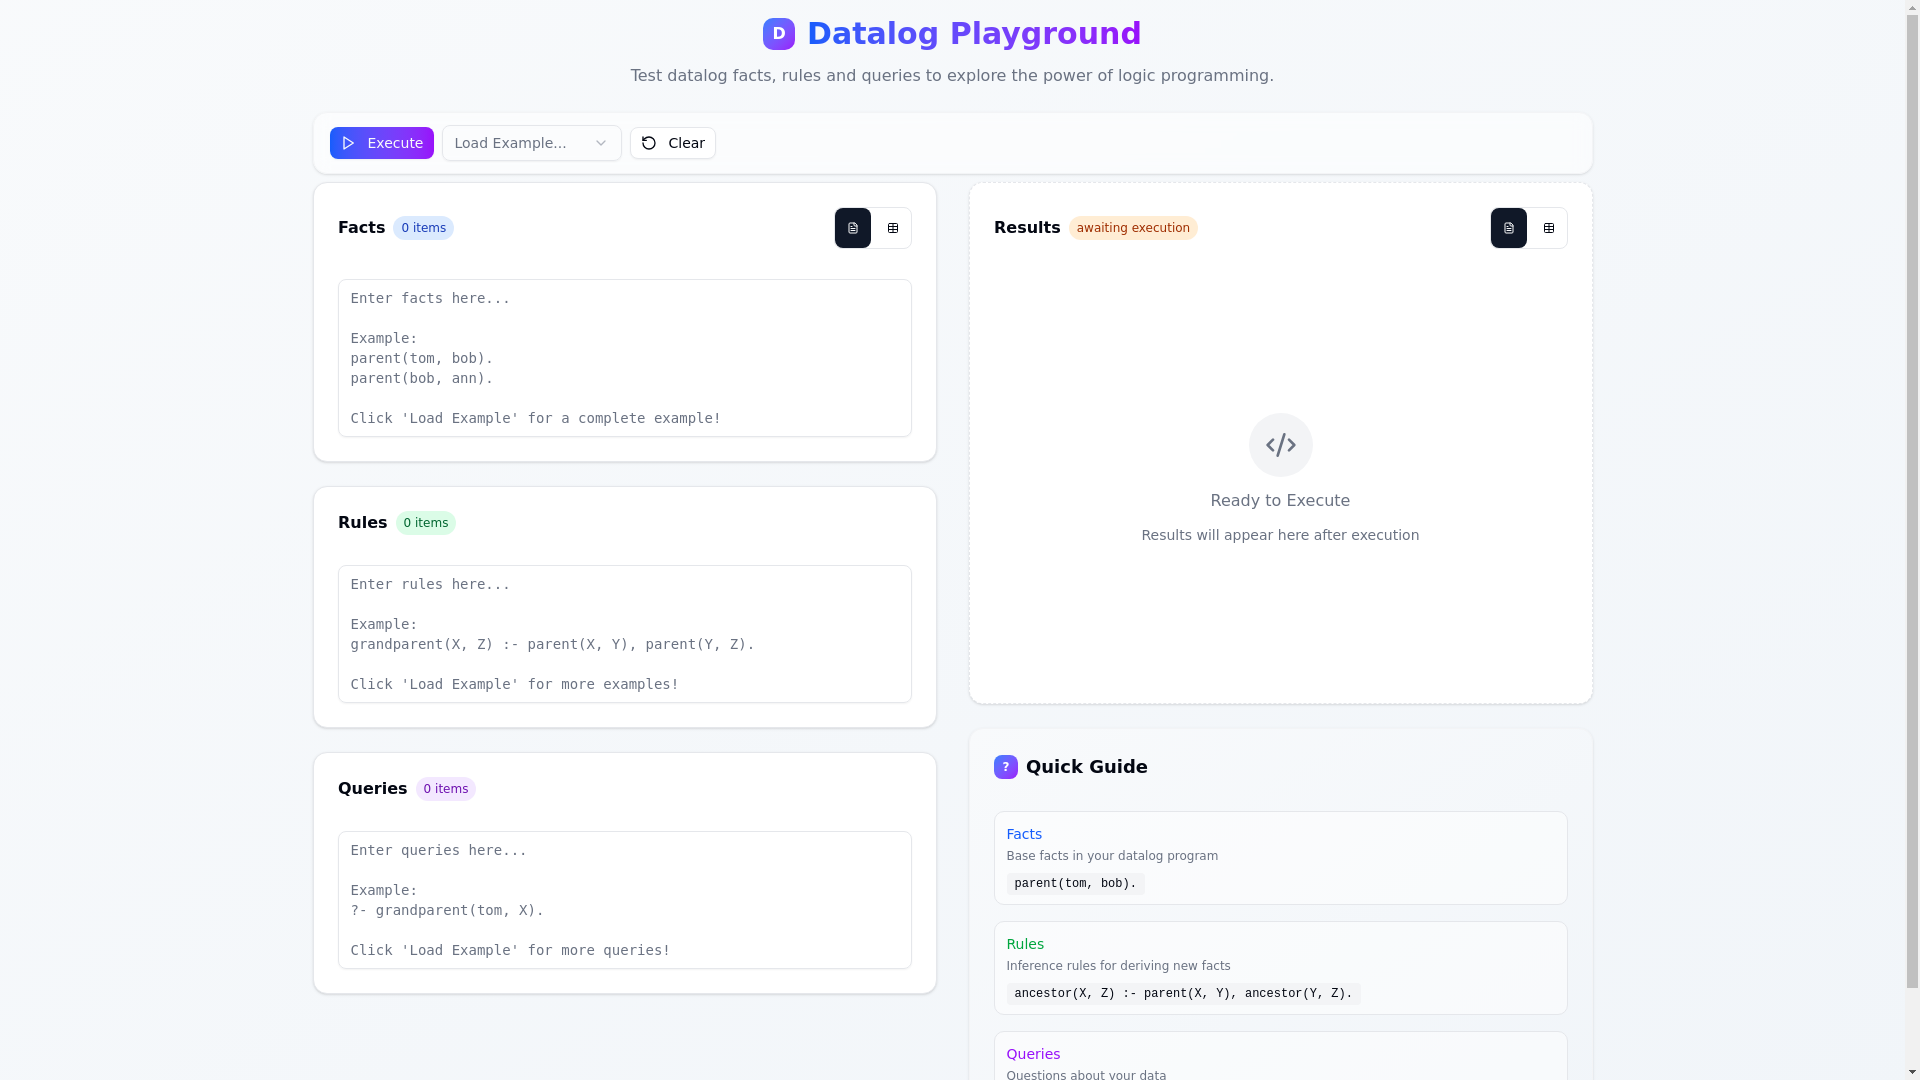Viewport: 1920px width, 1080px height.
Task: Click the Rules heading in Quick Guide
Action: click(1025, 944)
